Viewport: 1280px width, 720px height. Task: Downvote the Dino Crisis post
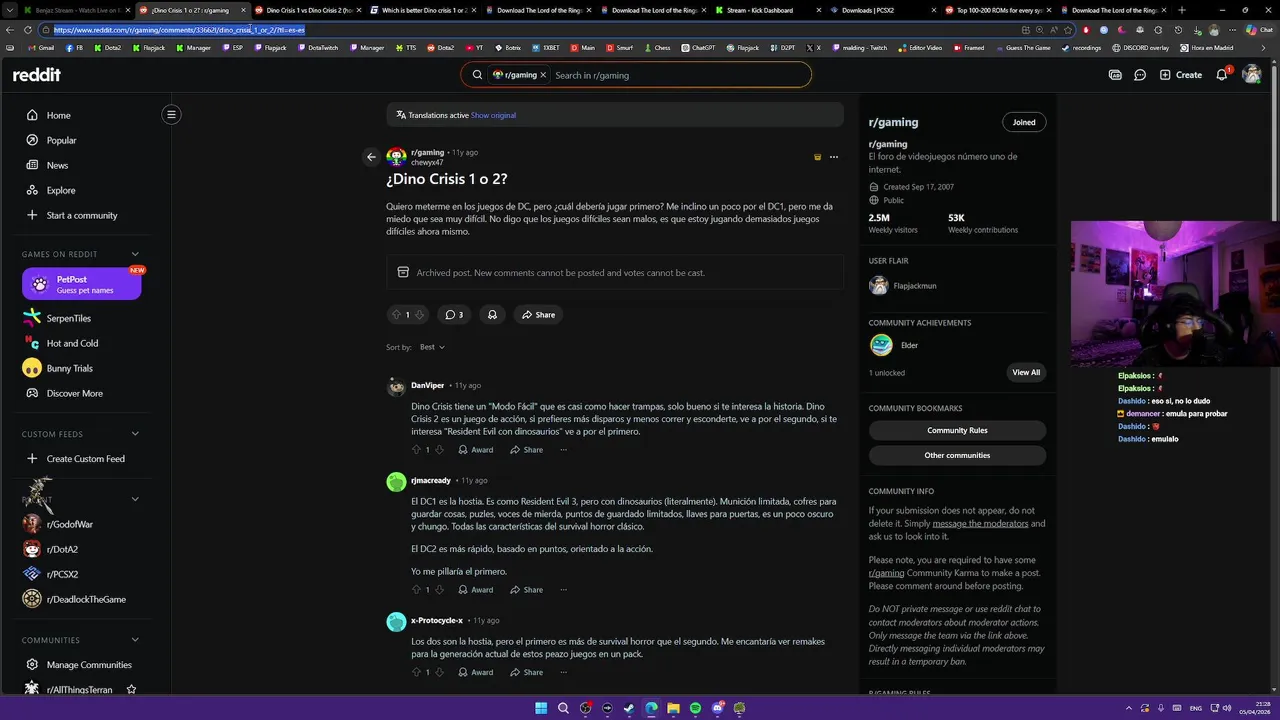click(420, 315)
